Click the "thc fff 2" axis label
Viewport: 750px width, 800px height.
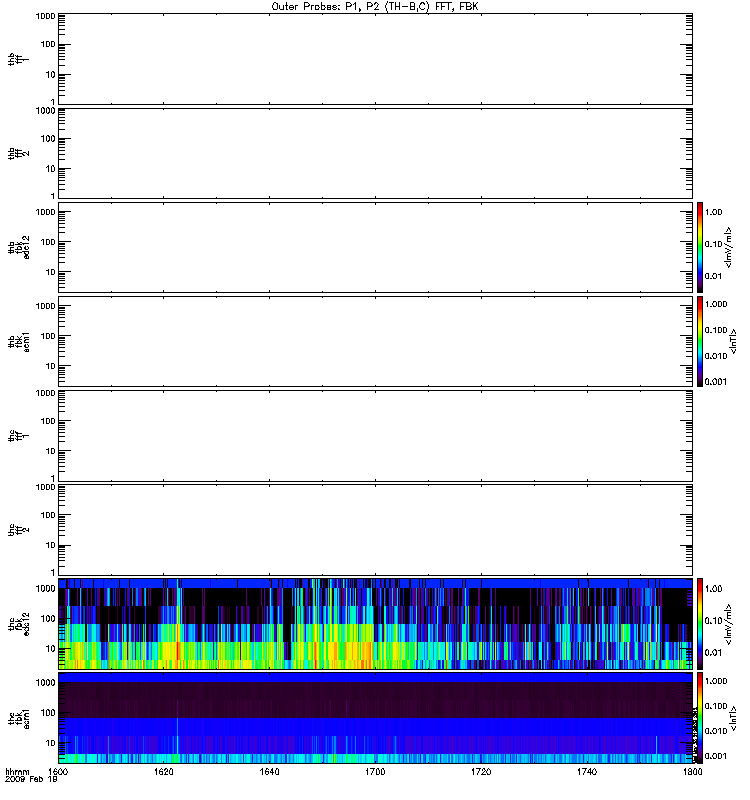point(18,530)
